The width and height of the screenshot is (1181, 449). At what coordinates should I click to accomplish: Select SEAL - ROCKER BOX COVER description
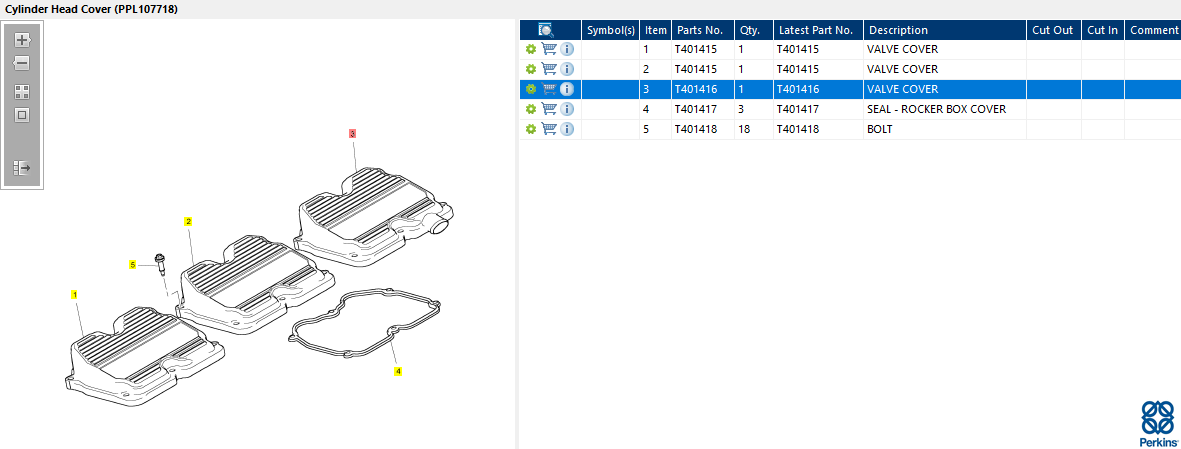(x=936, y=109)
